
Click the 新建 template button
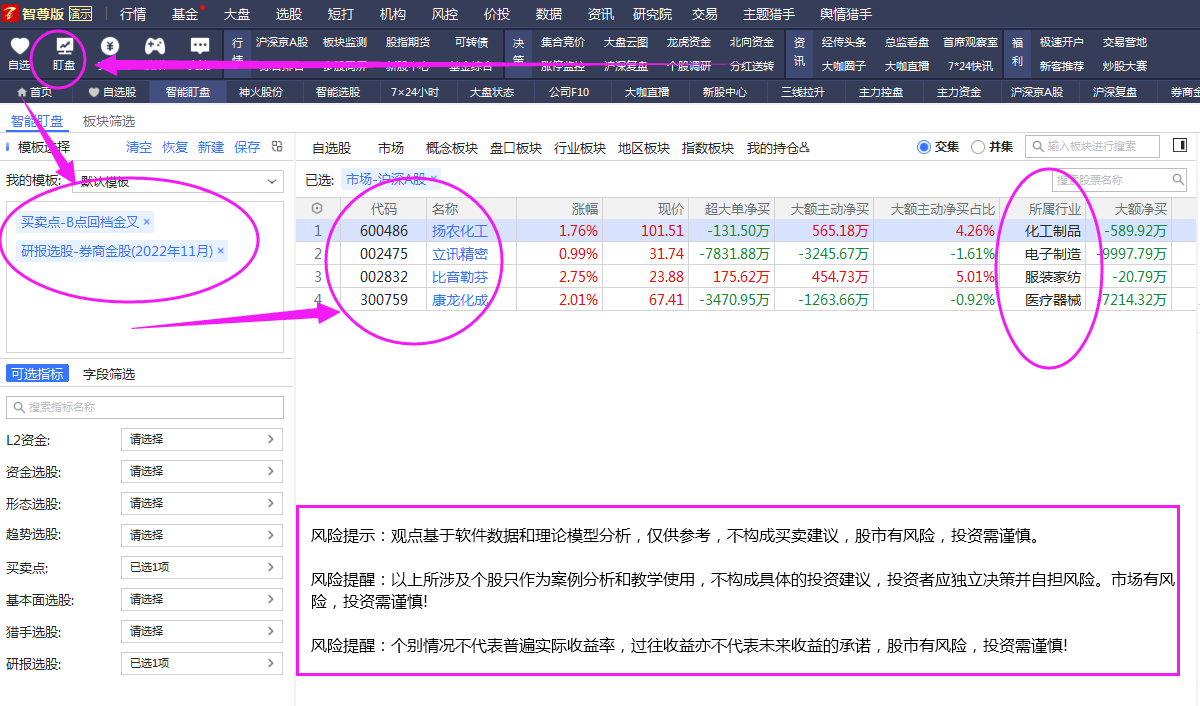click(211, 147)
